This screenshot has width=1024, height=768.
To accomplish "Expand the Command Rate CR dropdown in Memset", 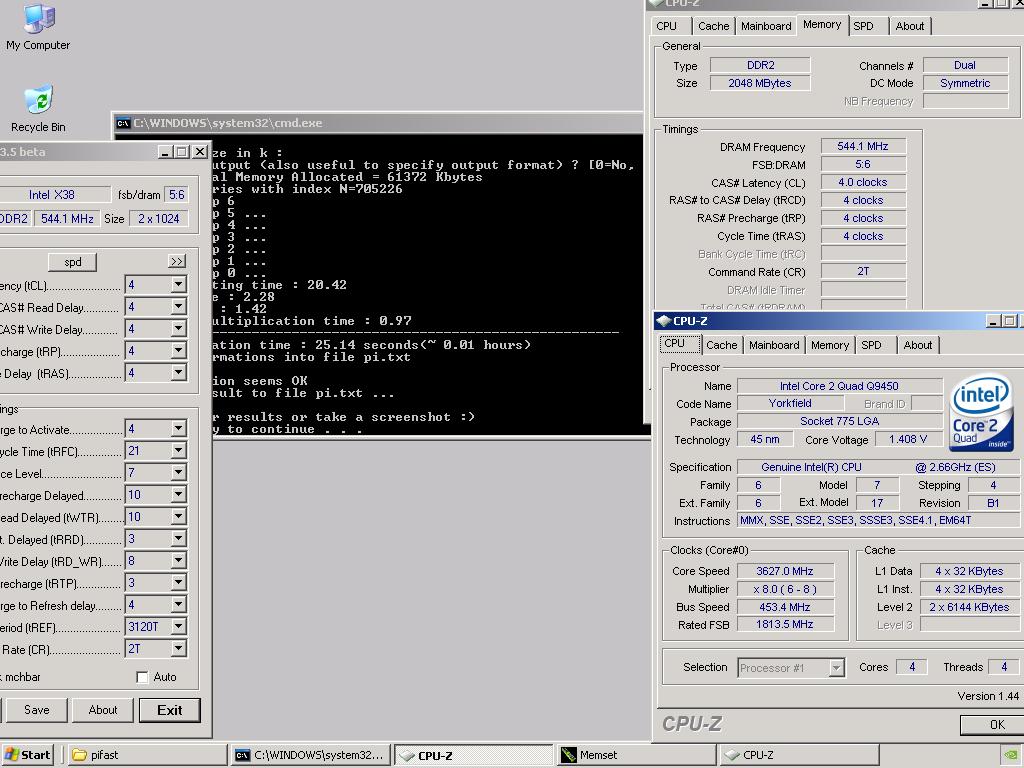I will tap(178, 648).
